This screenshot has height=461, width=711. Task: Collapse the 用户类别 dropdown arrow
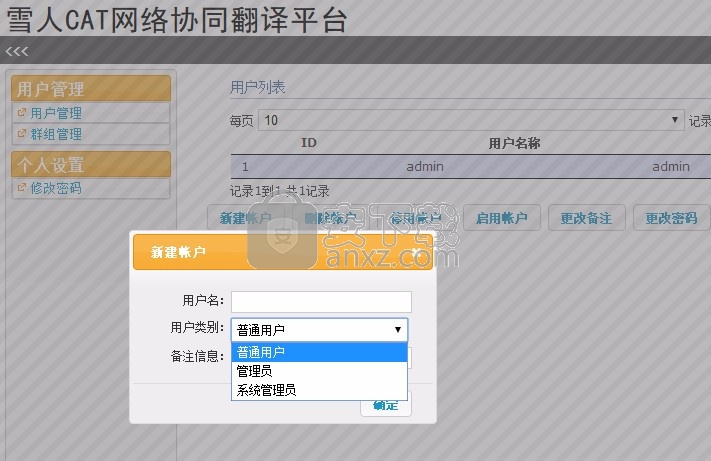(x=398, y=330)
